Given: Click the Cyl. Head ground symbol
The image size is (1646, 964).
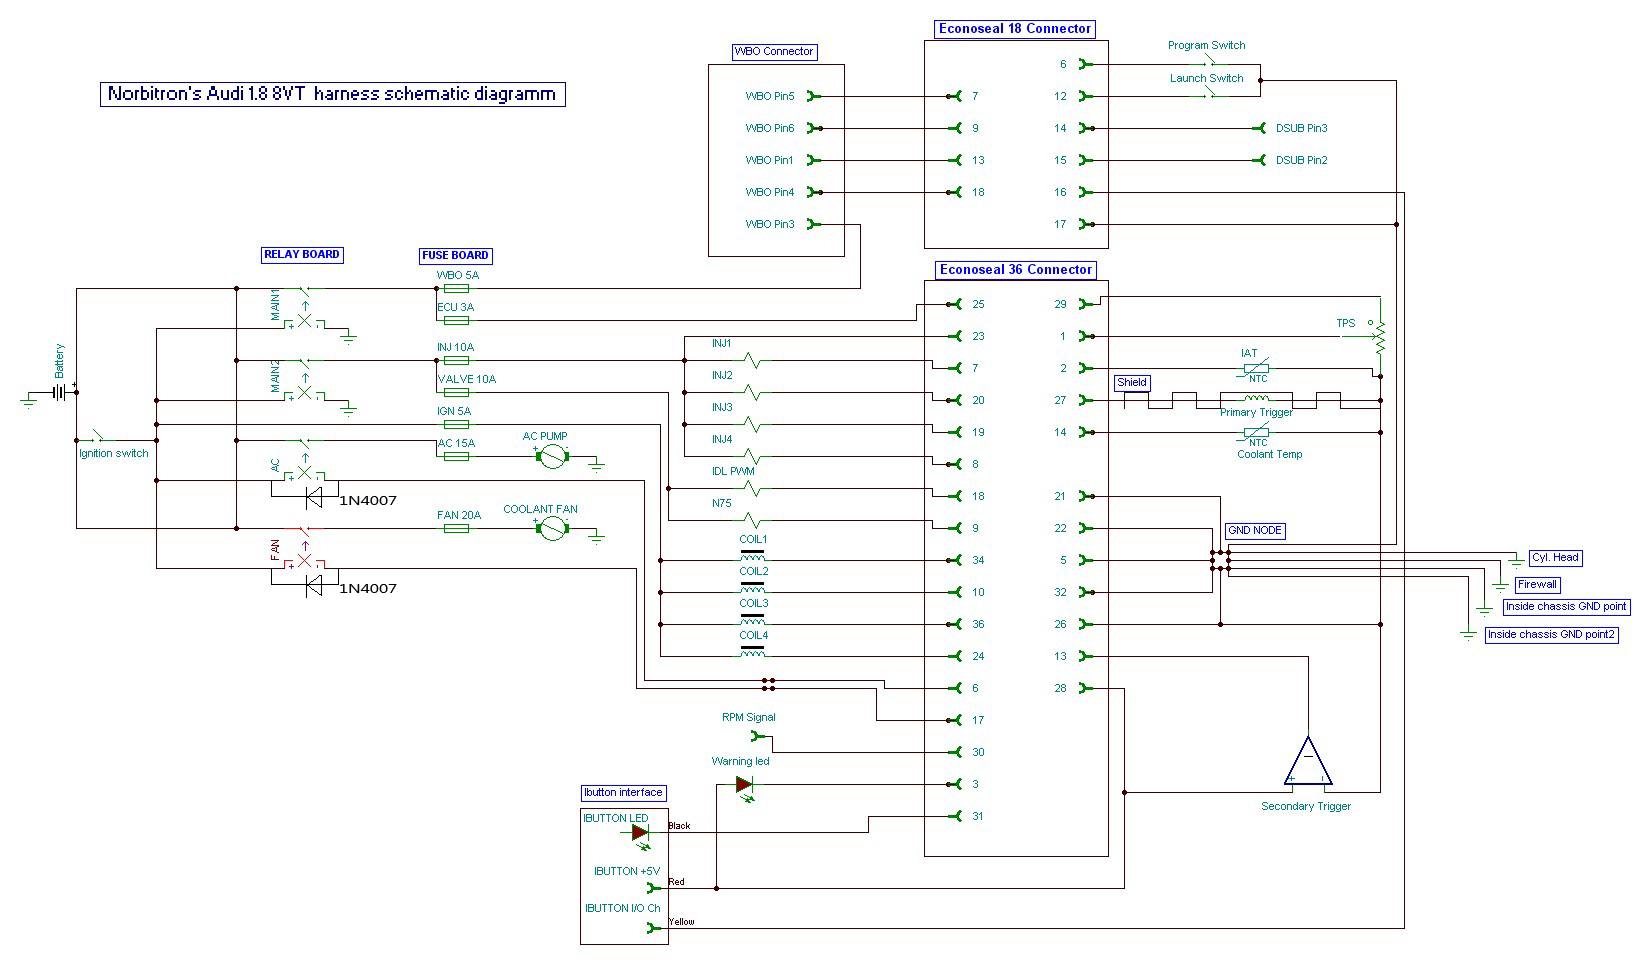Looking at the screenshot, I should tap(1517, 564).
